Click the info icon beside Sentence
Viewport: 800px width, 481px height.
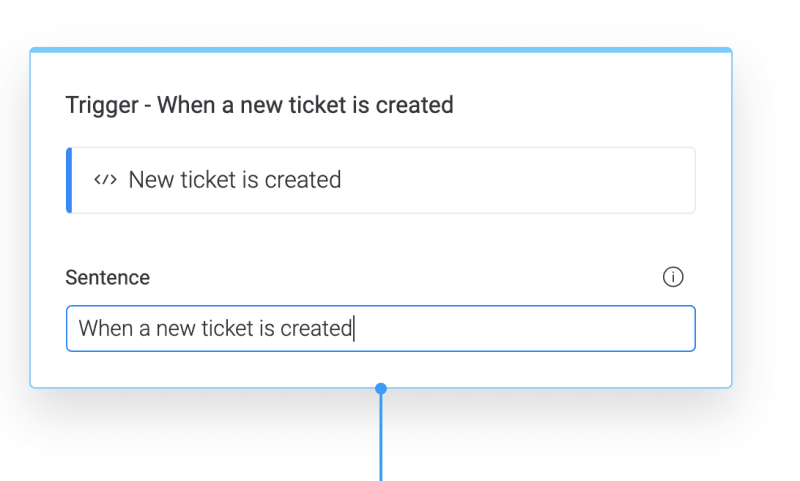673,277
